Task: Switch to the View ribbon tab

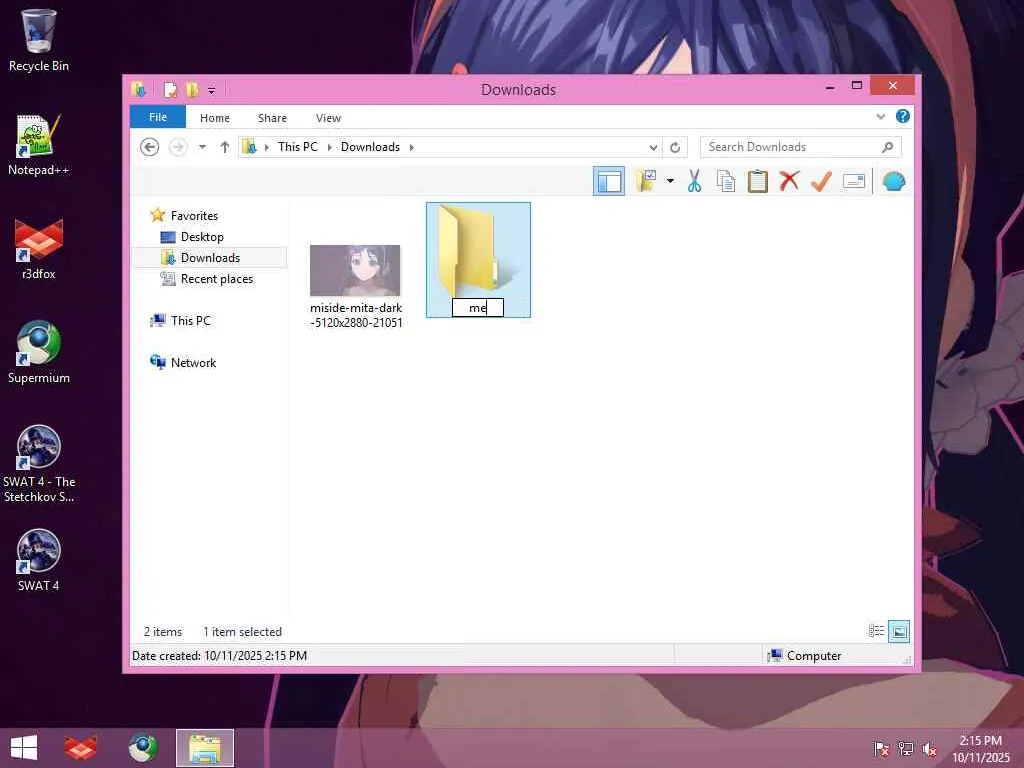Action: tap(328, 118)
